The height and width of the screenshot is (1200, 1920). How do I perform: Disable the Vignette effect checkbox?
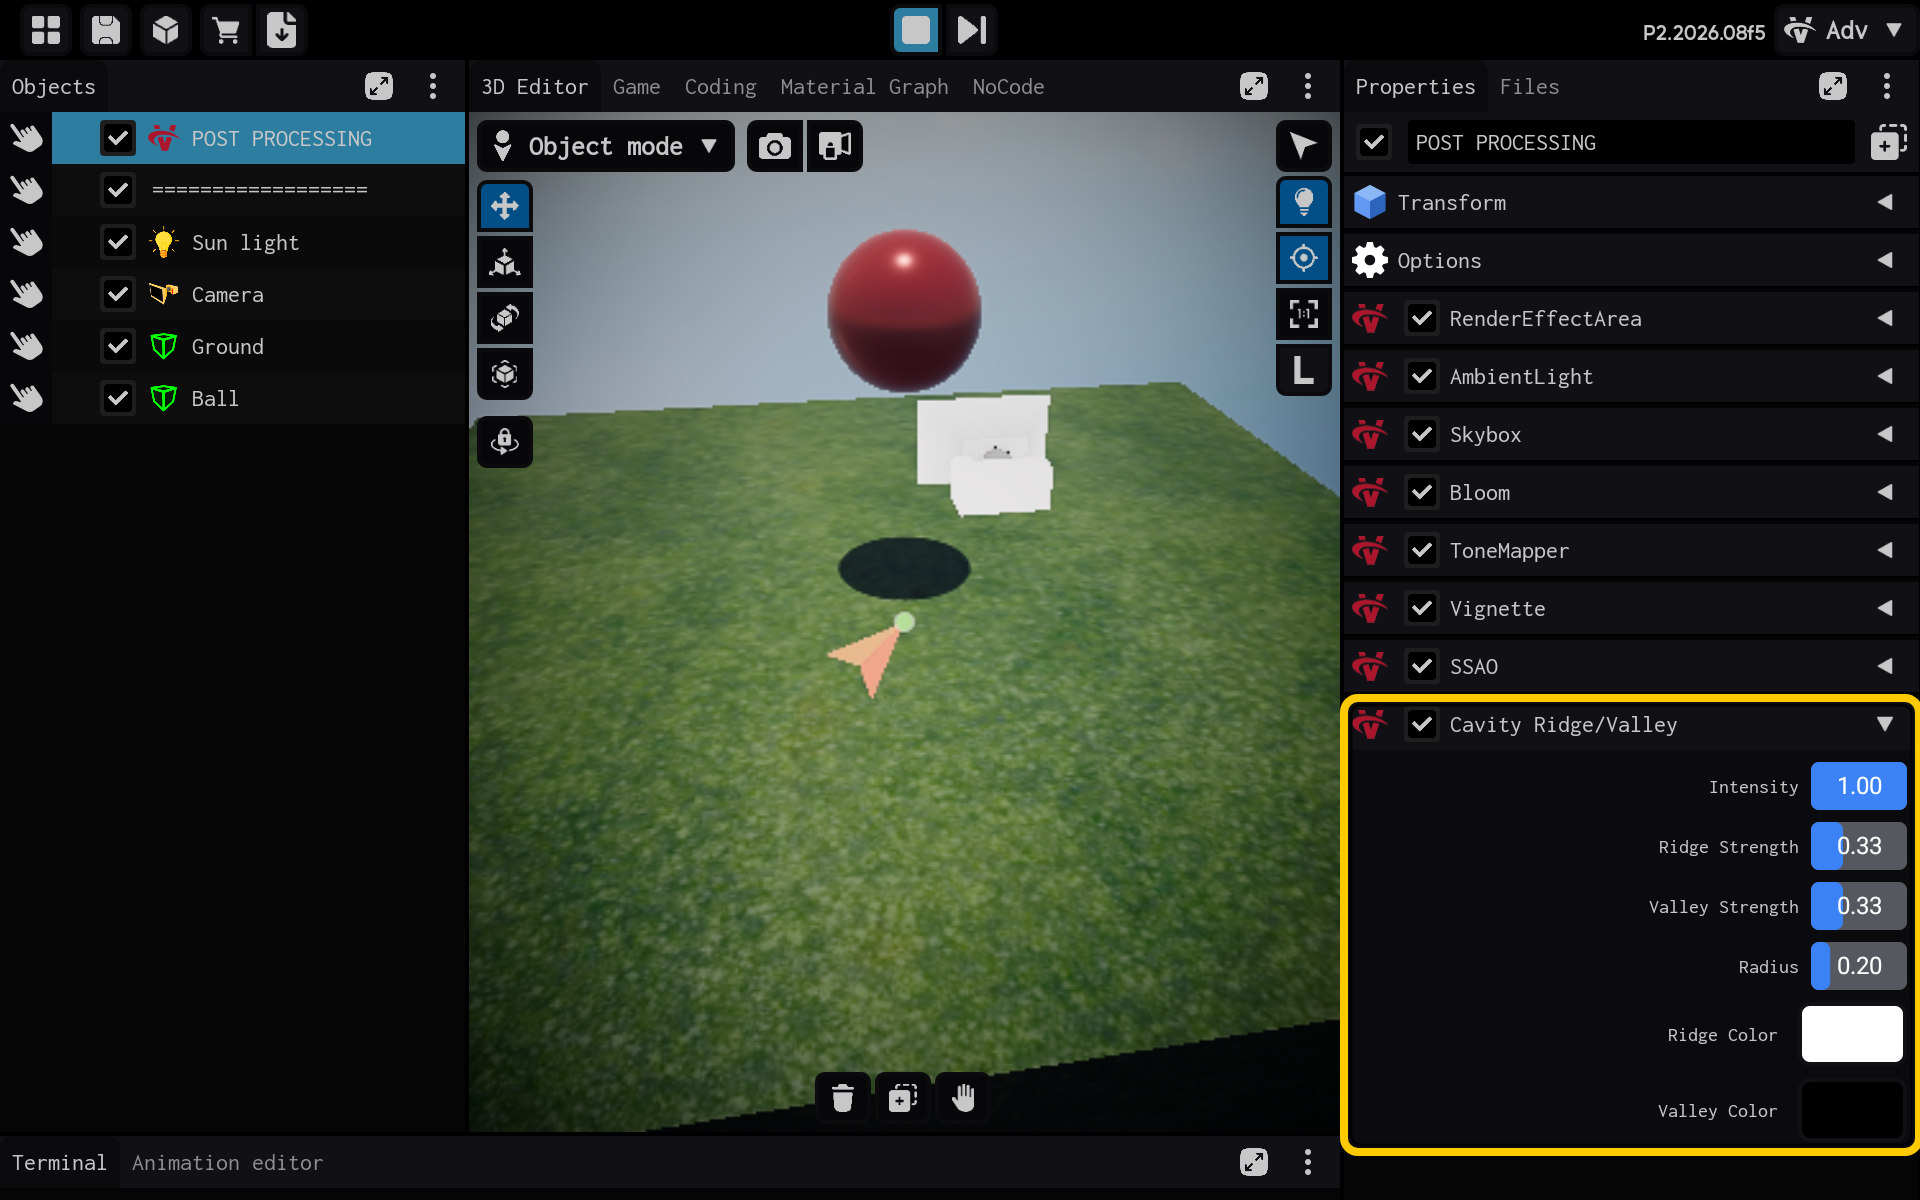pyautogui.click(x=1422, y=608)
